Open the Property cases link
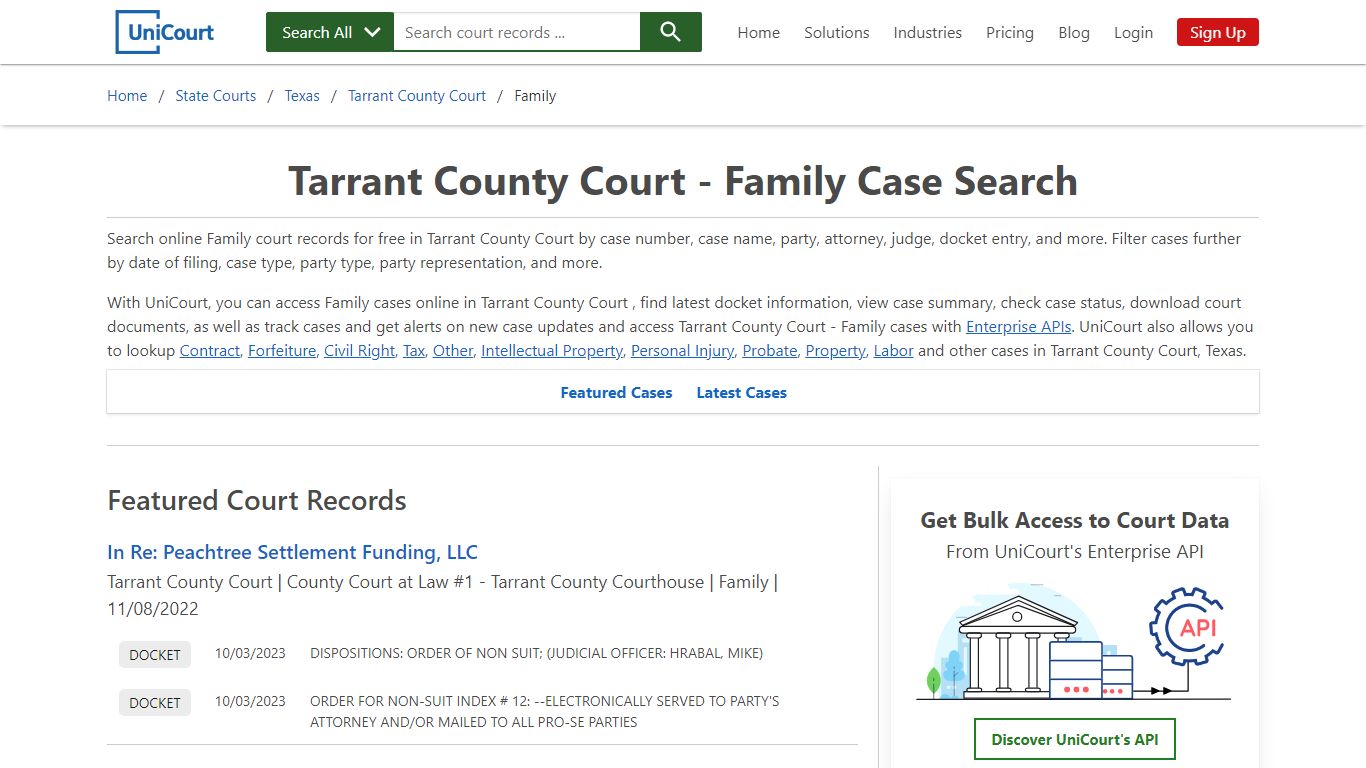Image resolution: width=1366 pixels, height=768 pixels. [x=836, y=351]
